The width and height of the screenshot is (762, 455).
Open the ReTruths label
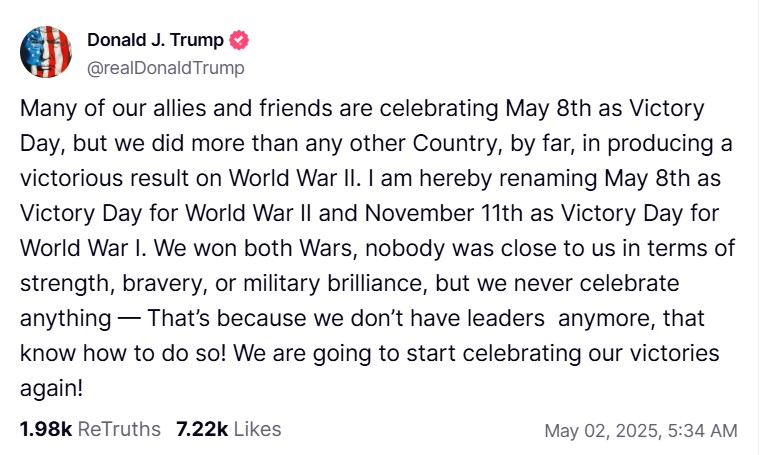point(119,429)
